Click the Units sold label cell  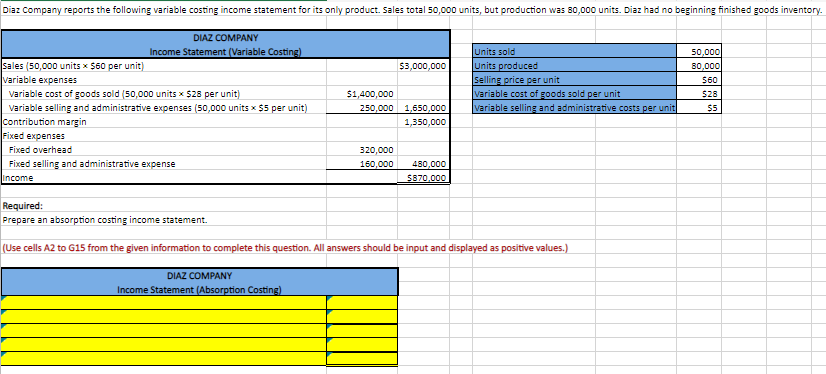[x=575, y=52]
